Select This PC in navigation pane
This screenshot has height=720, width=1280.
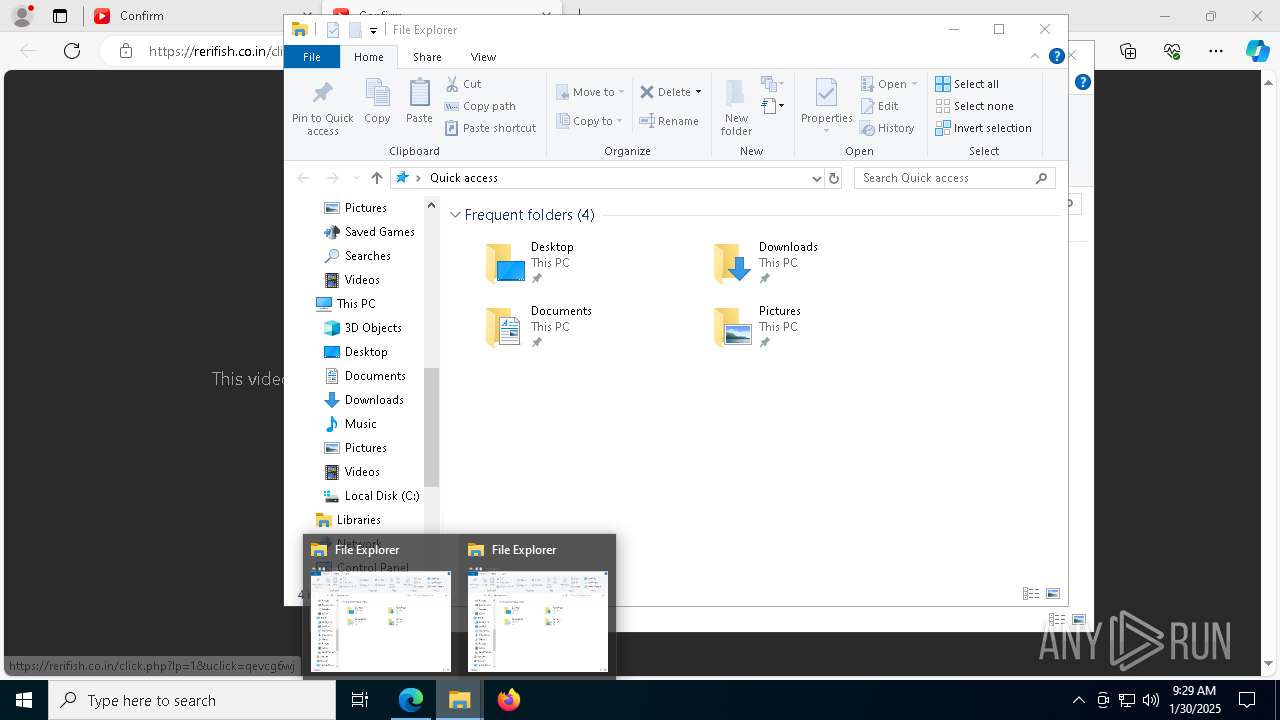pos(346,304)
